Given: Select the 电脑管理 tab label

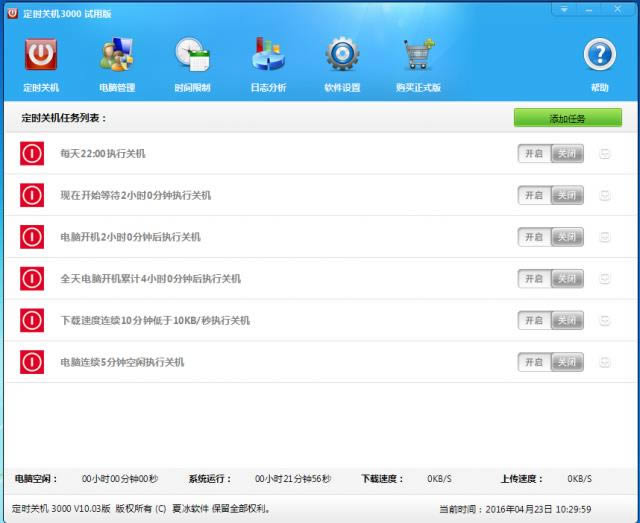Looking at the screenshot, I should point(117,87).
